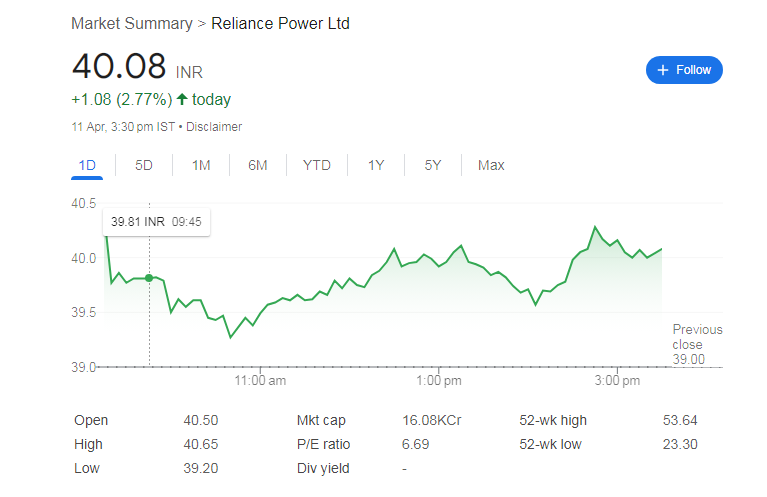The image size is (767, 497).
Task: Switch to YTD chart view
Action: (316, 165)
